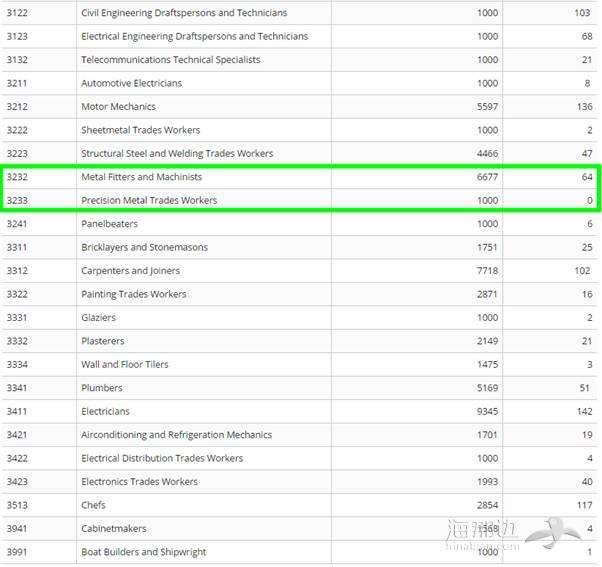Select "Plasterers" row text
Image resolution: width=602 pixels, height=567 pixels.
point(103,341)
